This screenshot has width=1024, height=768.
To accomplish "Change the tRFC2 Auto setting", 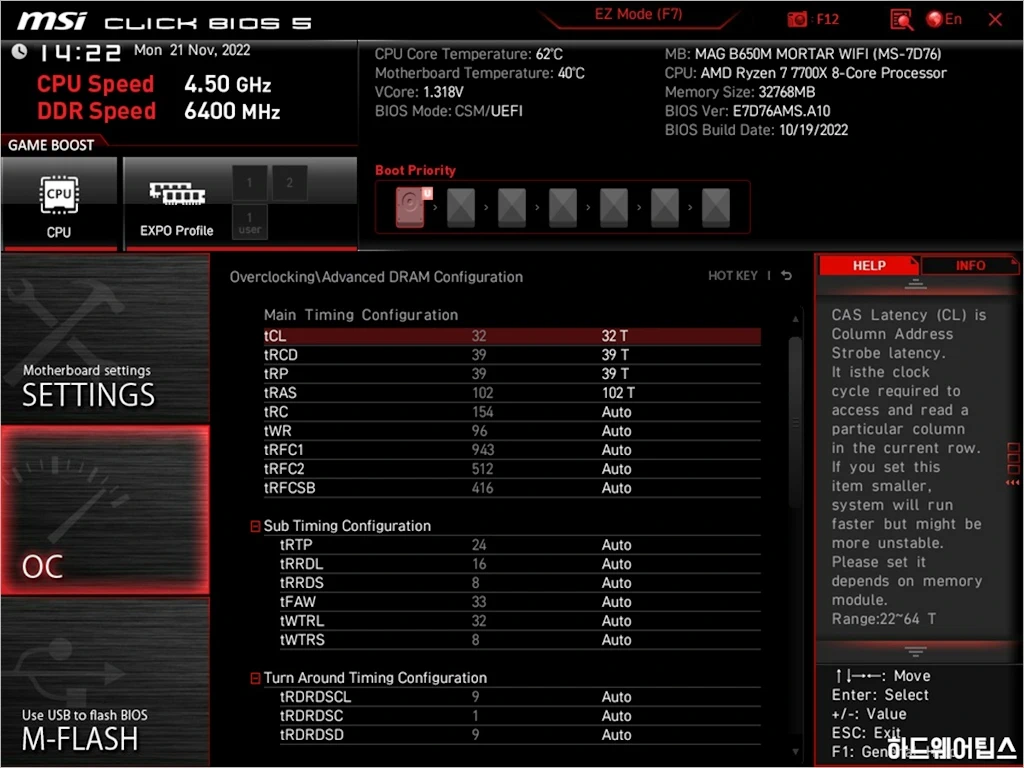I will click(x=616, y=469).
